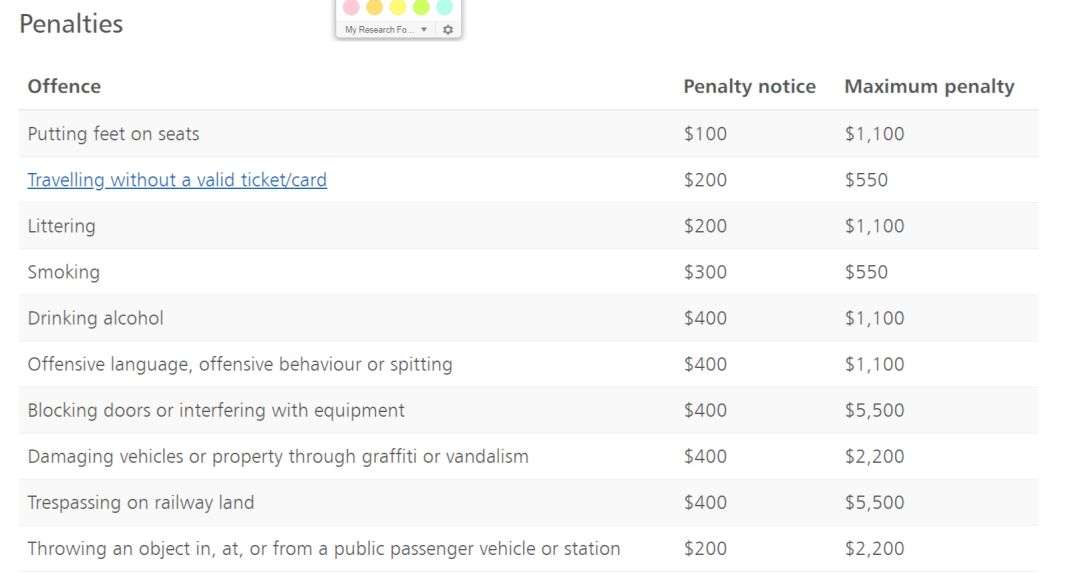Click the Trespassing on railway land entry

coord(141,502)
